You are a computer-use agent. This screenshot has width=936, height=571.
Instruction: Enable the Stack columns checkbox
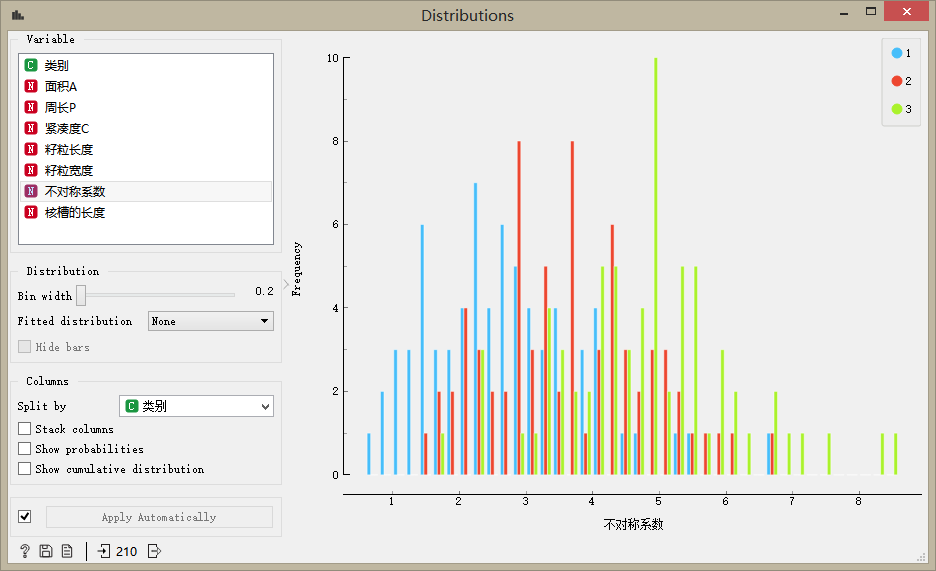[24, 429]
